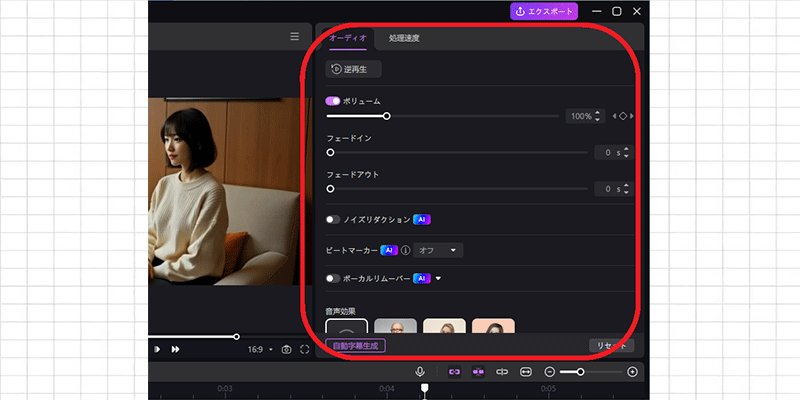Image resolution: width=800 pixels, height=400 pixels.
Task: Click the エクスポート export button
Action: (544, 11)
